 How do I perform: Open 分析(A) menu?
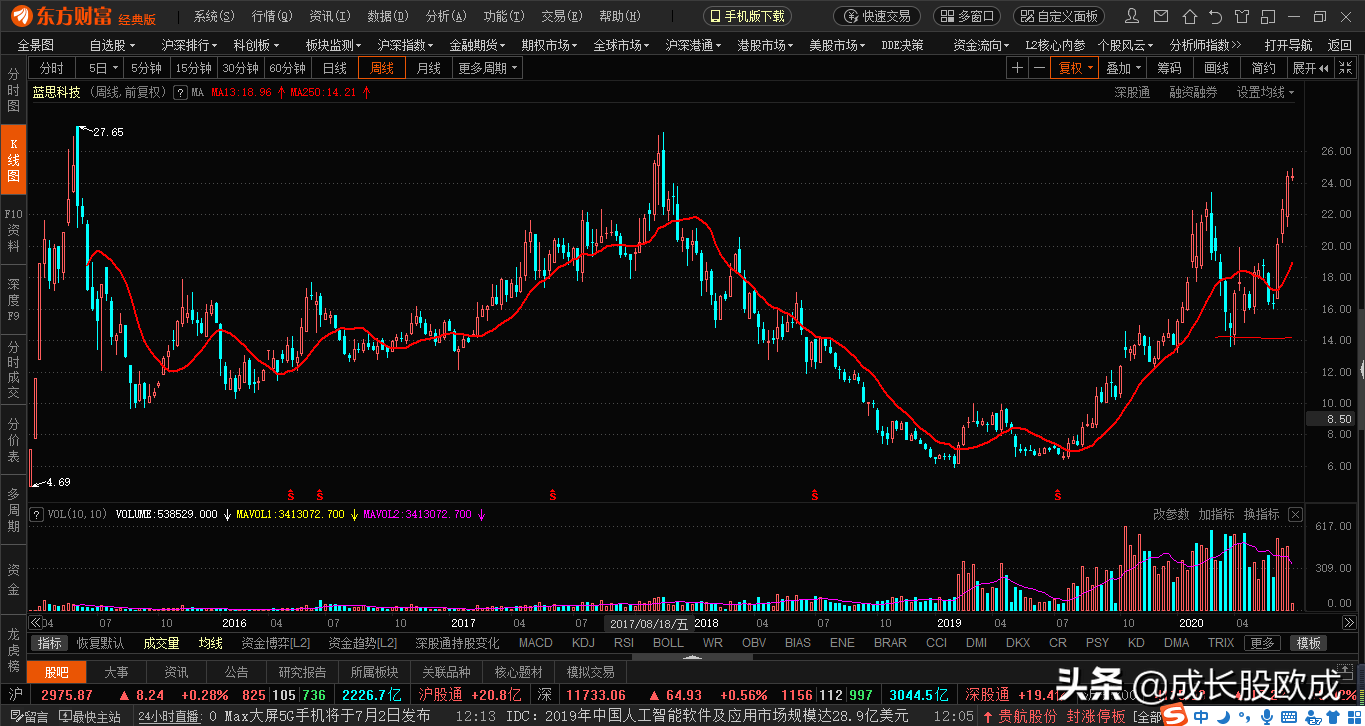tap(446, 16)
